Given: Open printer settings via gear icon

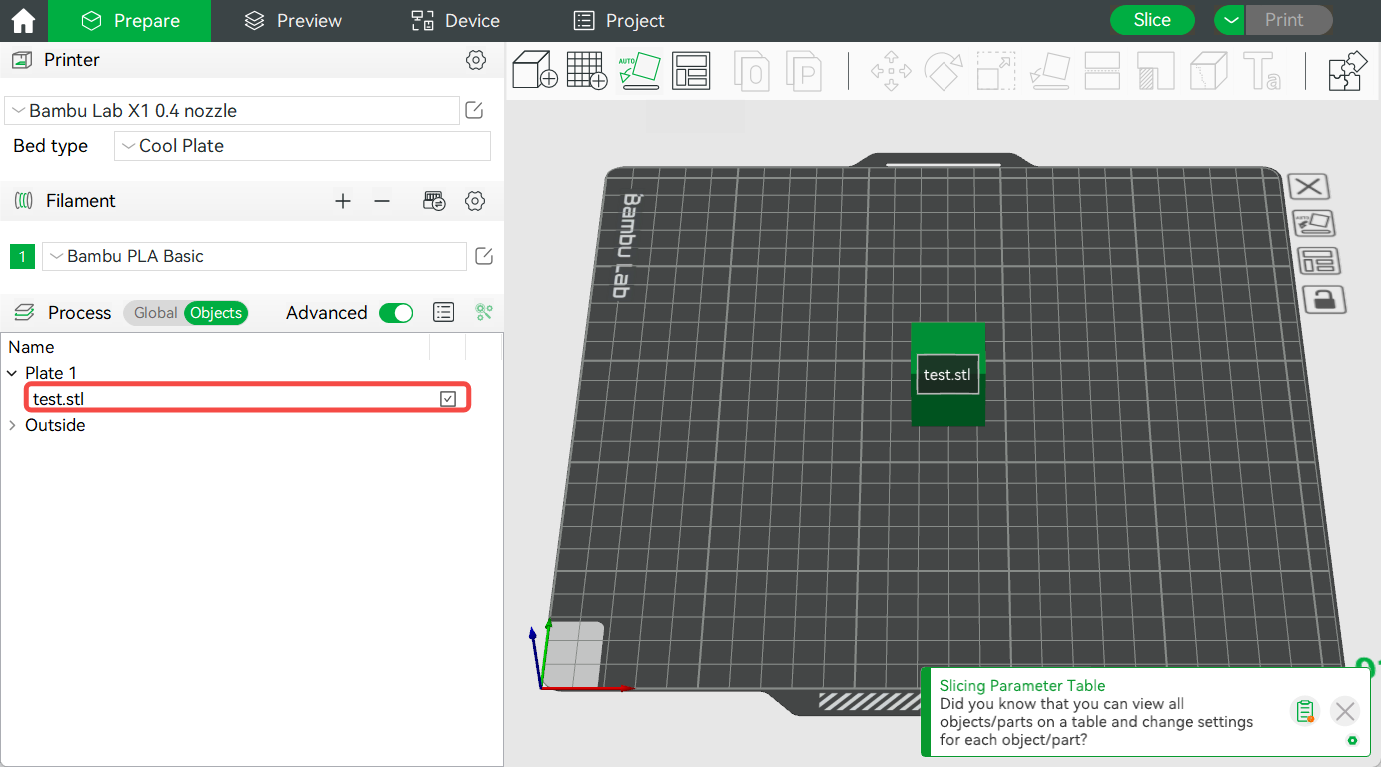Looking at the screenshot, I should tap(476, 60).
